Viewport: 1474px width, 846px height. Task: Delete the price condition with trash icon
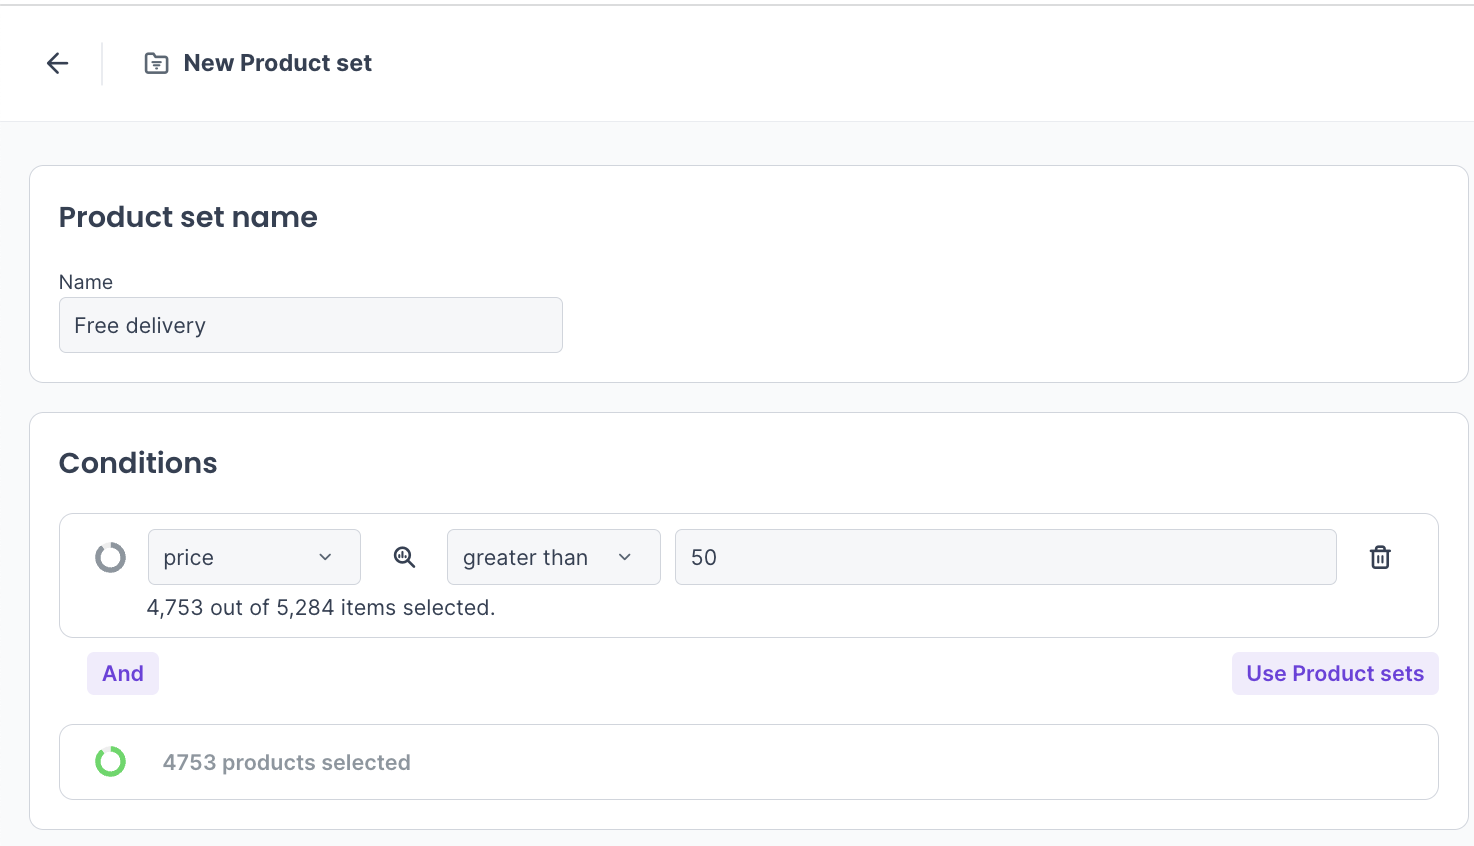point(1380,557)
